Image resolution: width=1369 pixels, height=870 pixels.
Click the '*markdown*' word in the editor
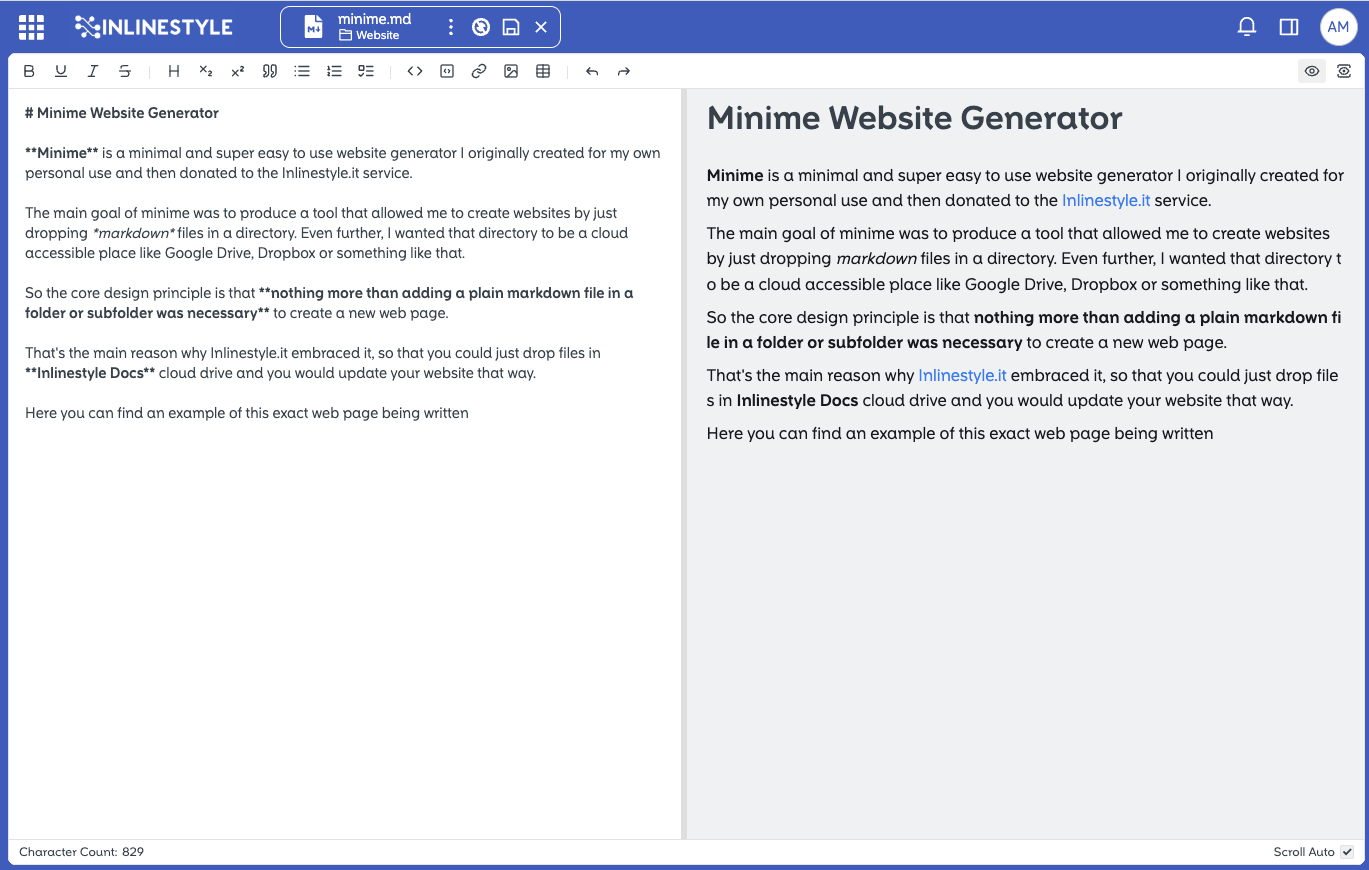(x=133, y=233)
